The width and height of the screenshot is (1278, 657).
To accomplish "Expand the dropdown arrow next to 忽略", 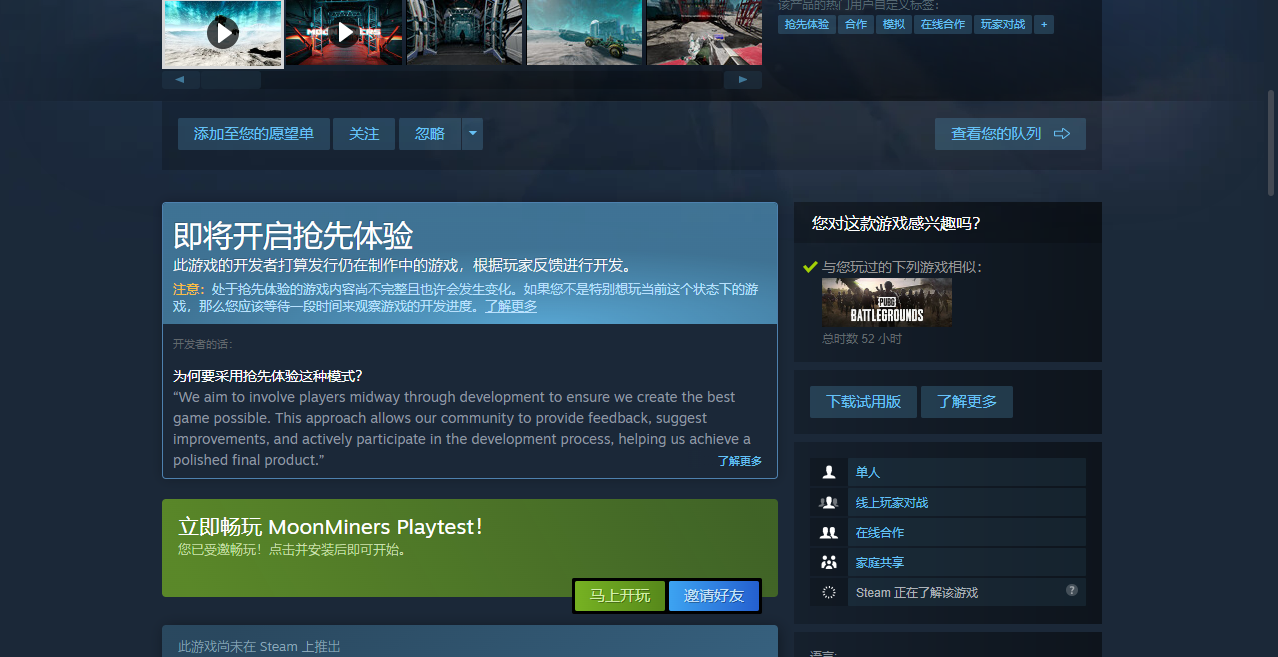I will coord(472,134).
